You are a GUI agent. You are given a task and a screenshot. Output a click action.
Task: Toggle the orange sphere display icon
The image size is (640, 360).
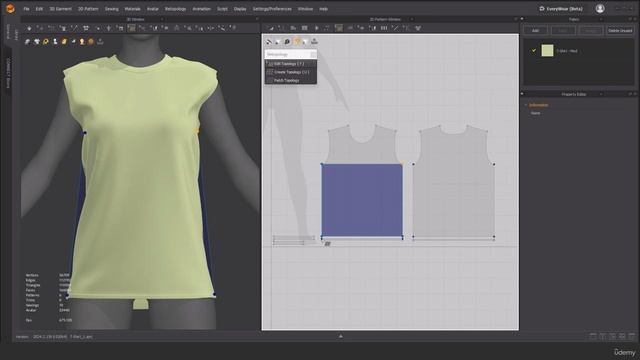coord(91,42)
